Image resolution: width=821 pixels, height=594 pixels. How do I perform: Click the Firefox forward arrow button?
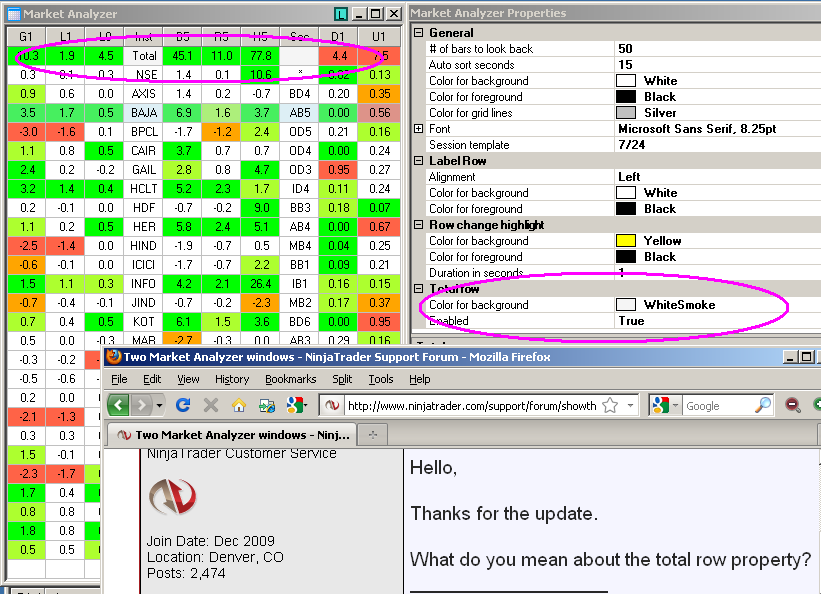(x=141, y=405)
